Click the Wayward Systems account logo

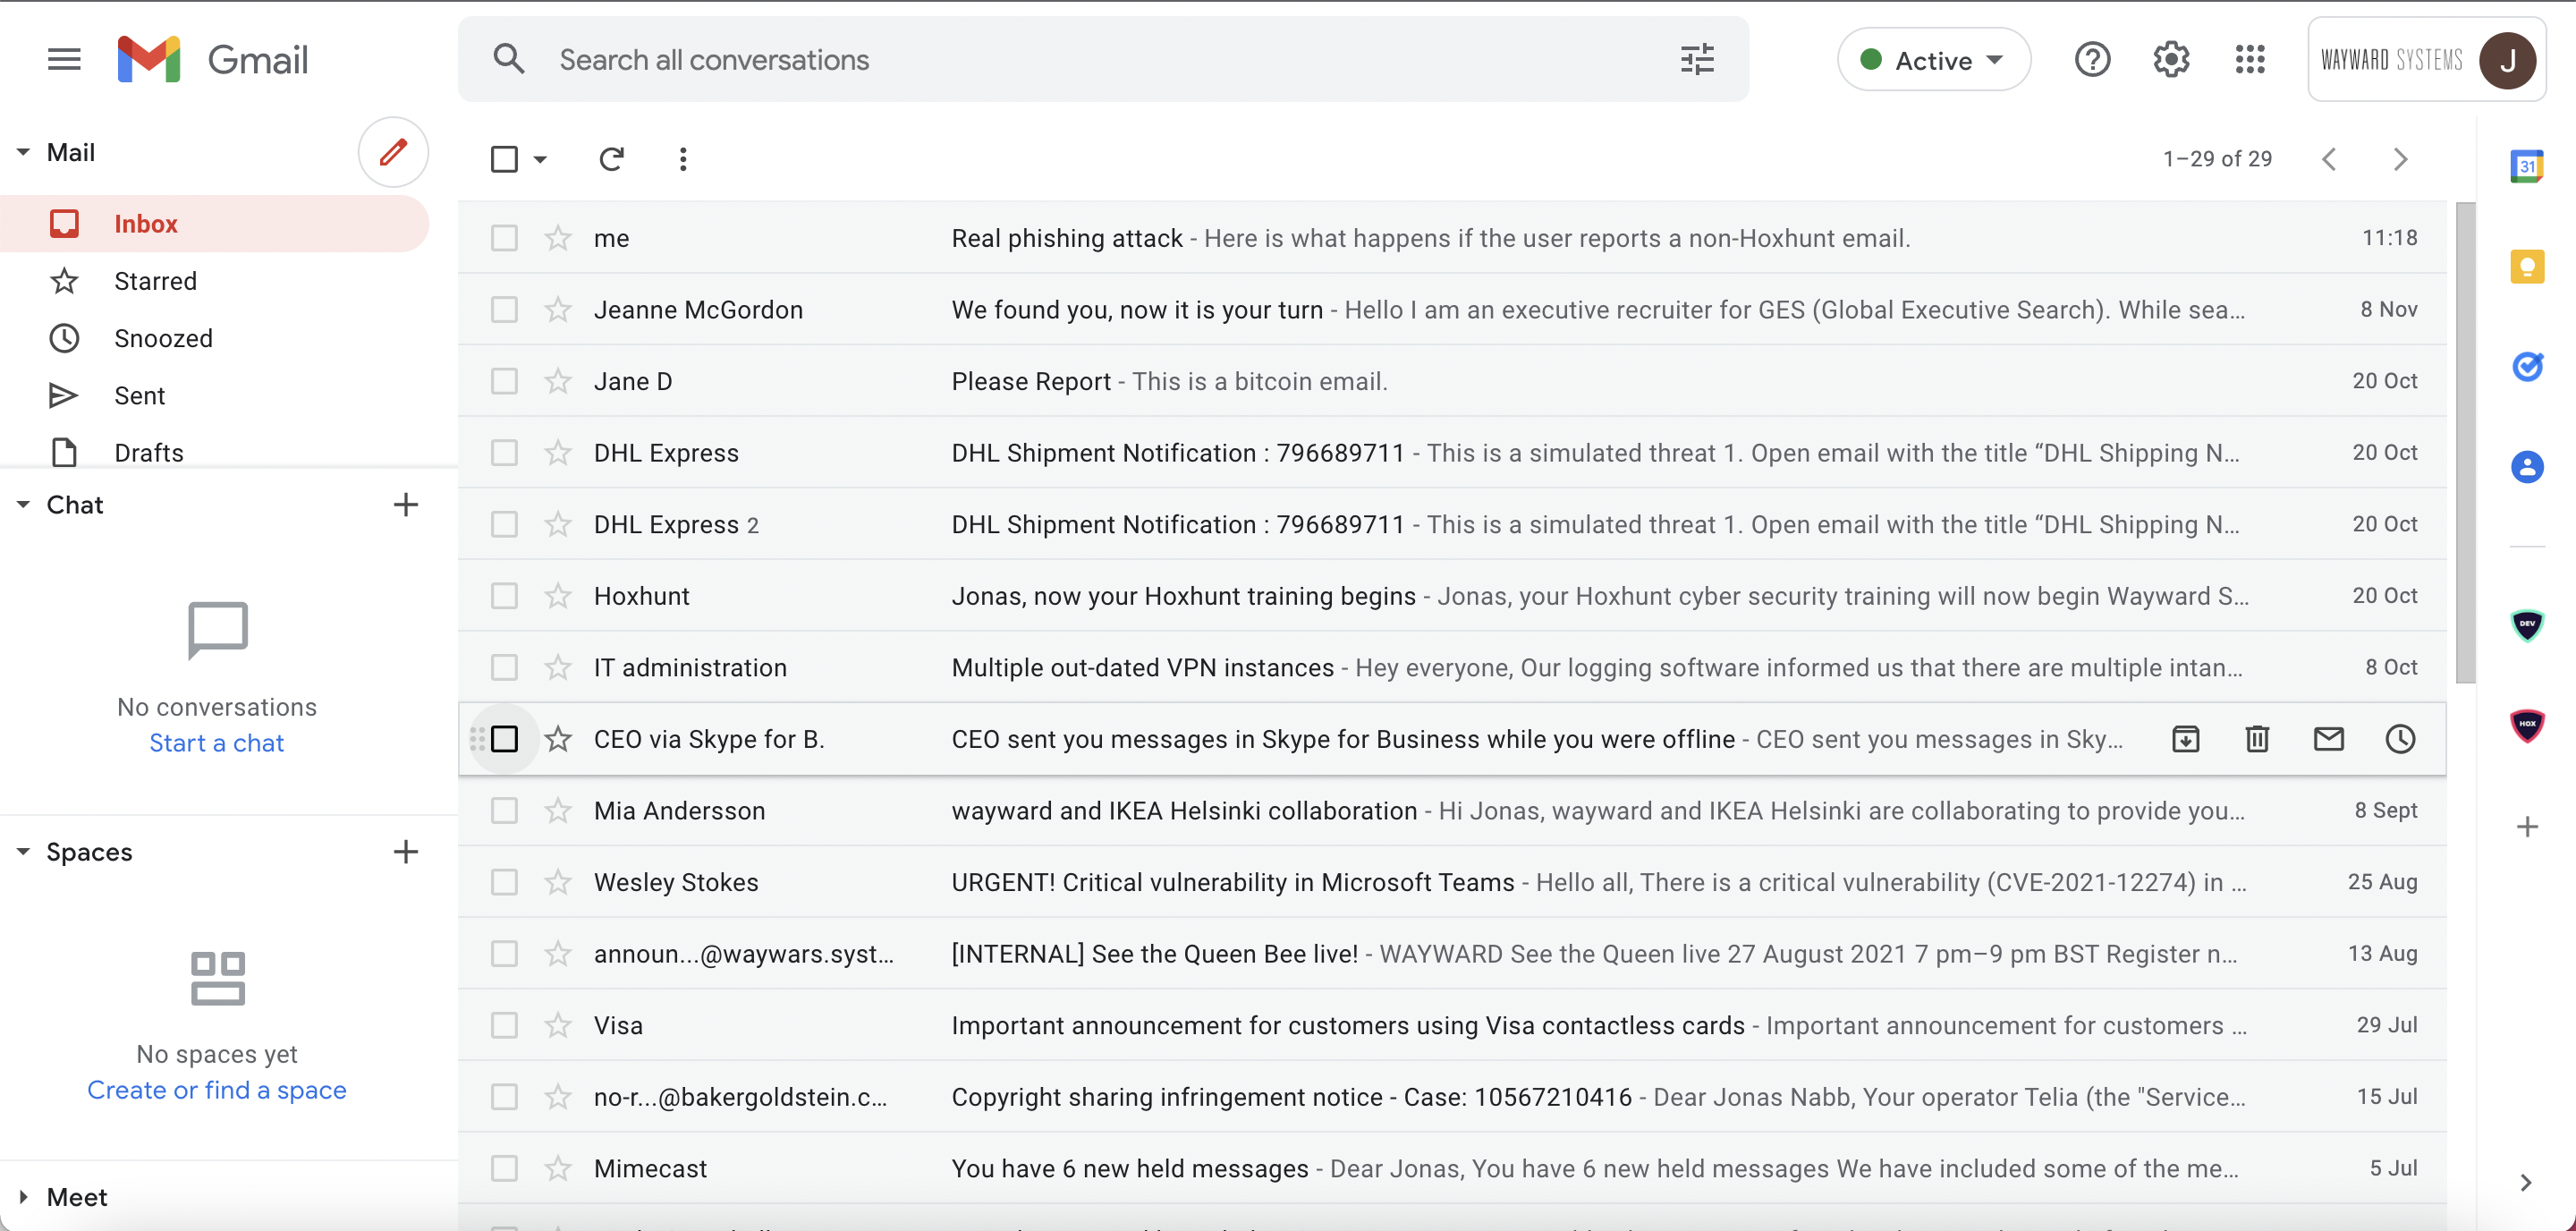[x=2392, y=60]
